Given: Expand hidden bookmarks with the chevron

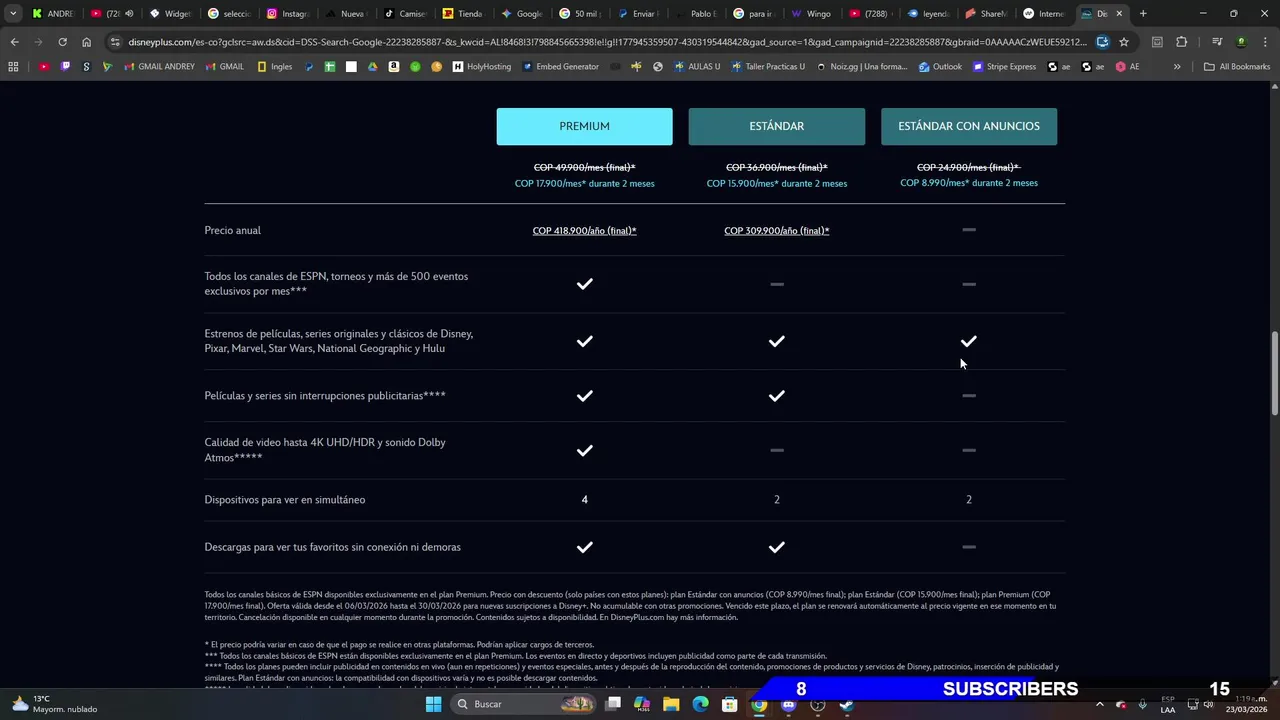Looking at the screenshot, I should 1177,67.
